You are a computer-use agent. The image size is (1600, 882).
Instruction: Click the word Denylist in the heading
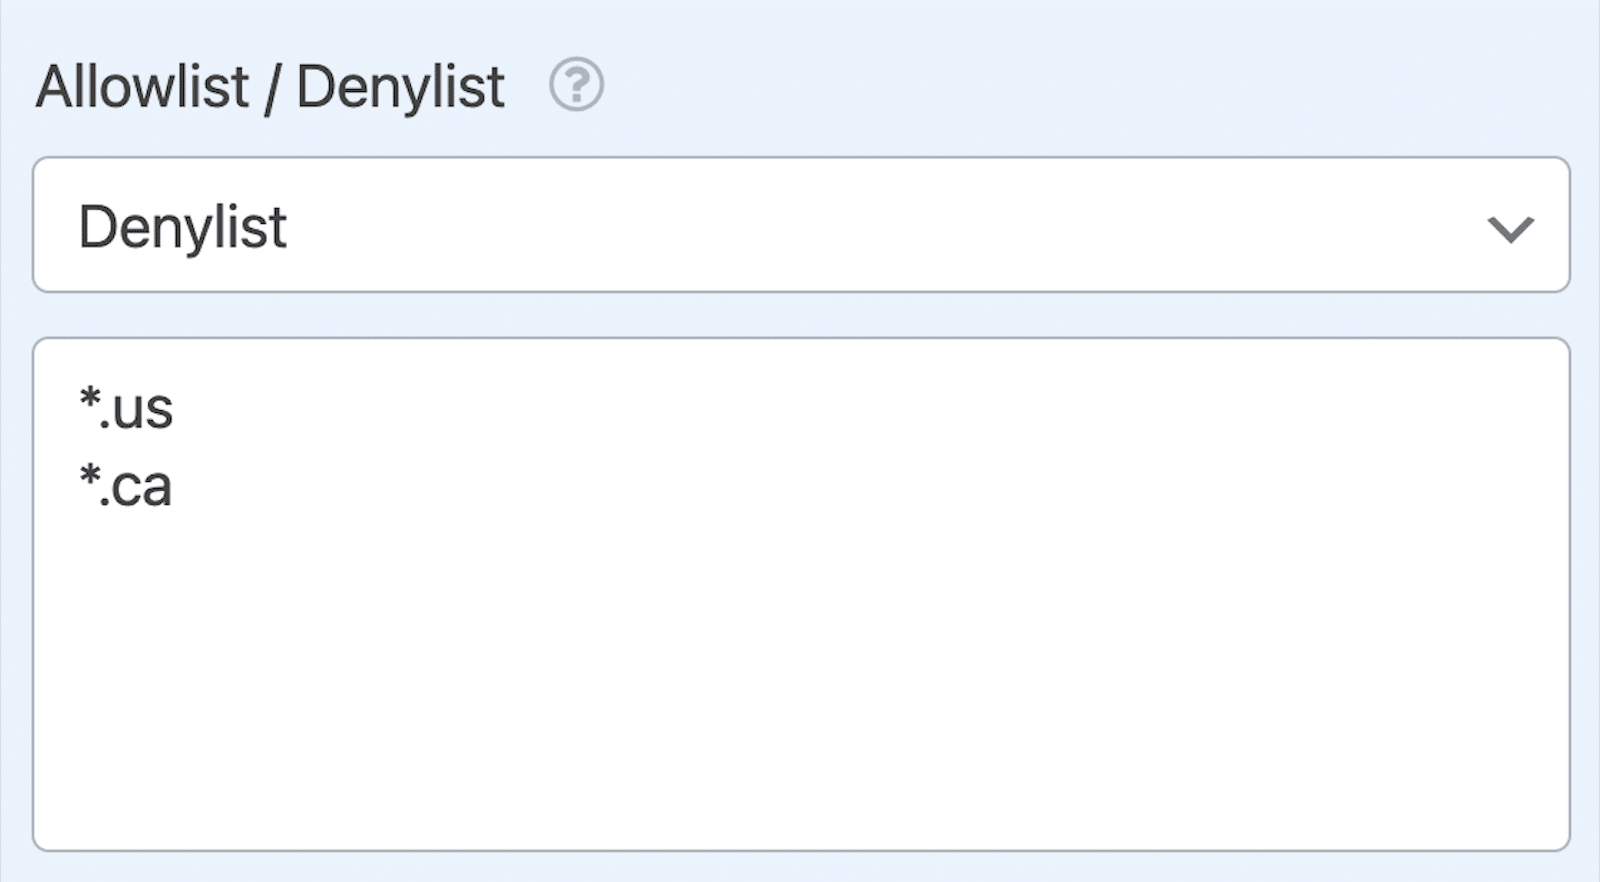click(400, 87)
